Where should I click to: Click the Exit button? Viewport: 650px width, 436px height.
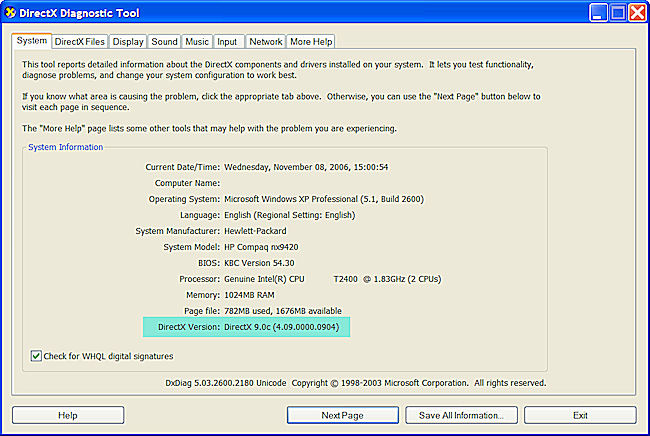click(580, 415)
